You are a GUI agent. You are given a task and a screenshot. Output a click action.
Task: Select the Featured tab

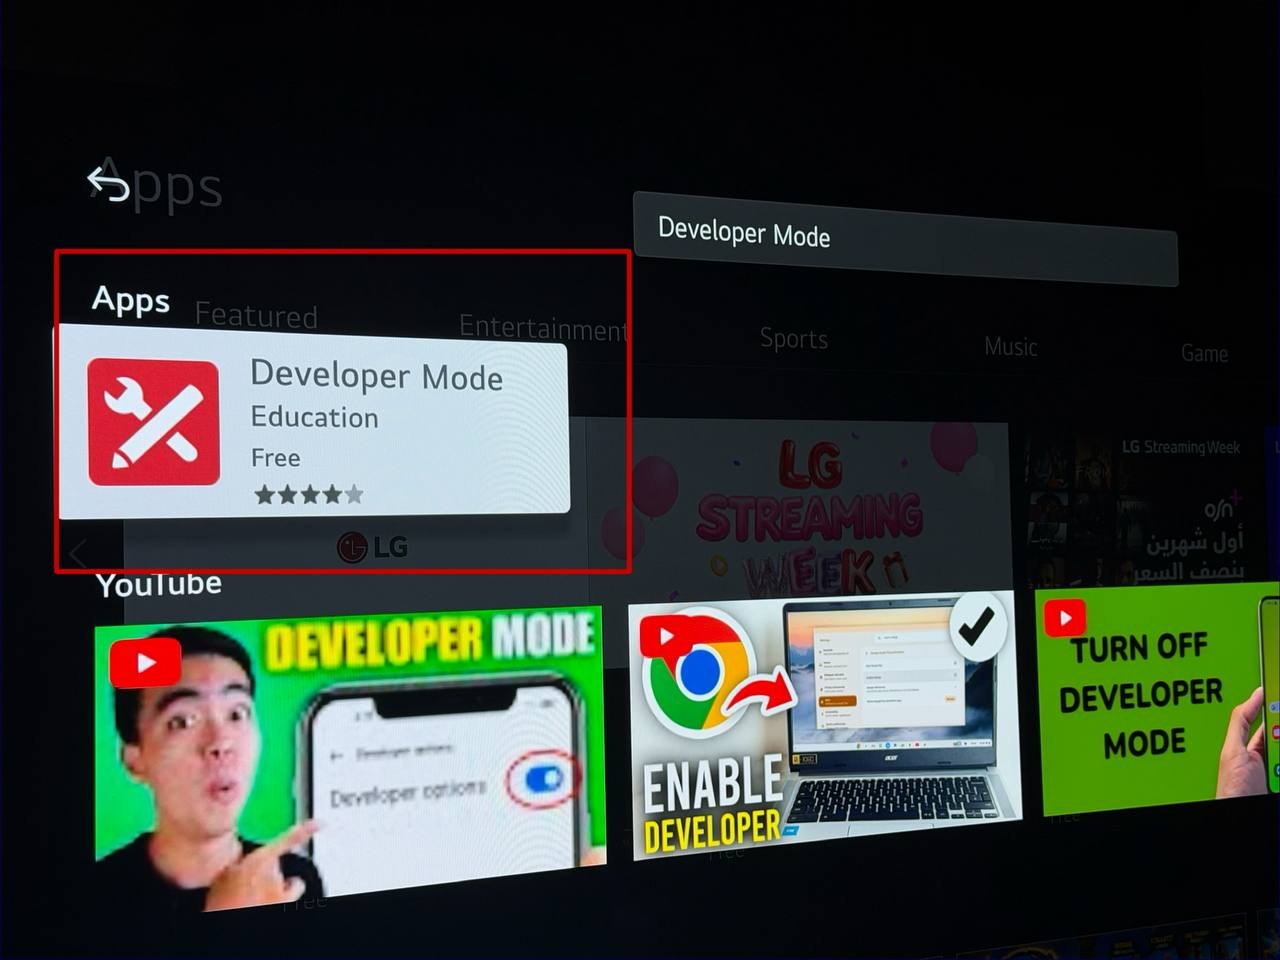click(x=256, y=315)
